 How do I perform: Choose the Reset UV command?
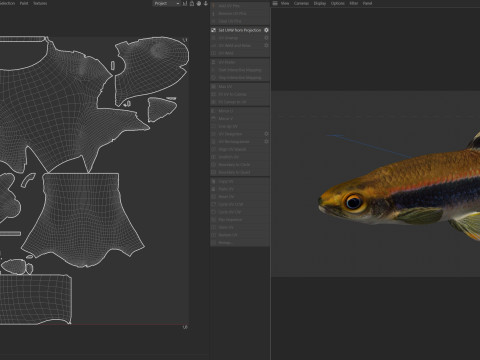(240, 197)
